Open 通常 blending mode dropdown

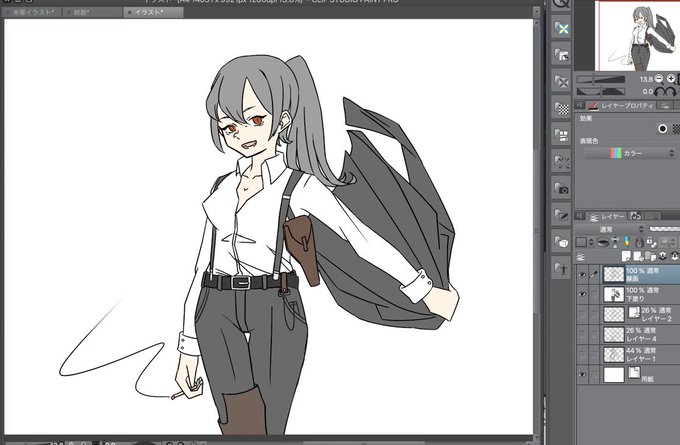tap(611, 229)
